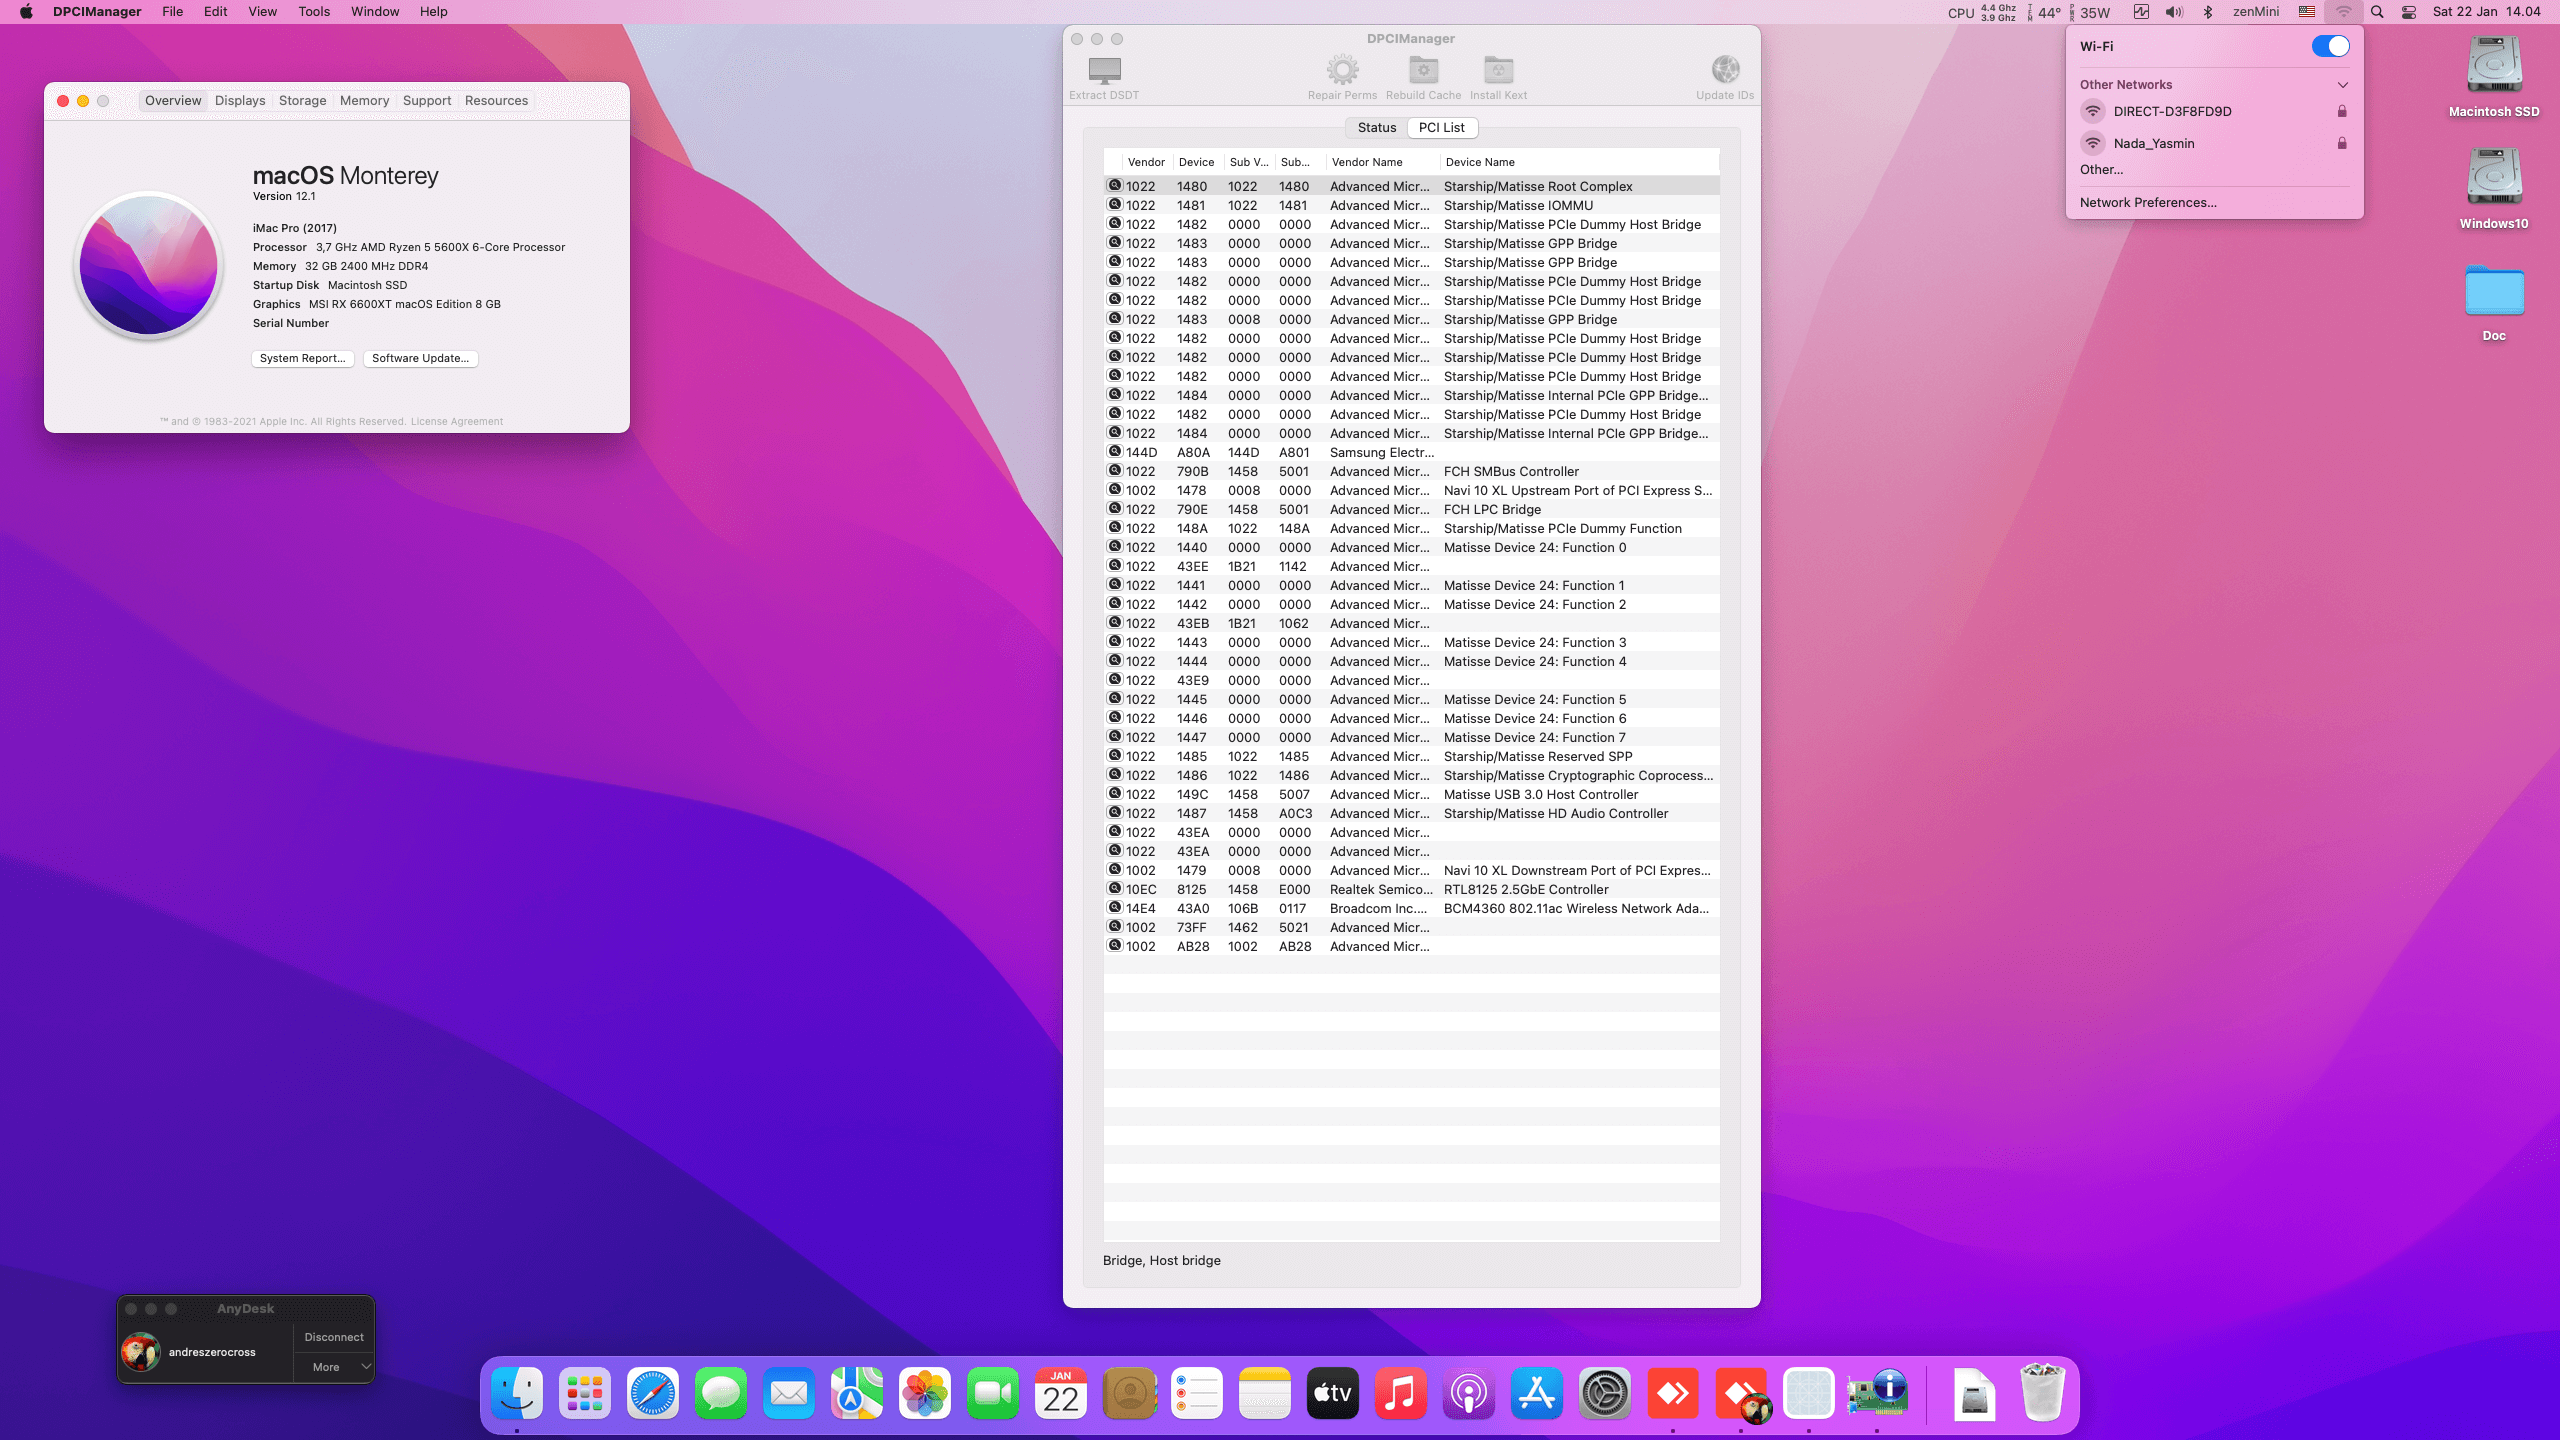Select the Matisse USB 3.0 Host Controller row
This screenshot has height=1440, width=2560.
1411,794
